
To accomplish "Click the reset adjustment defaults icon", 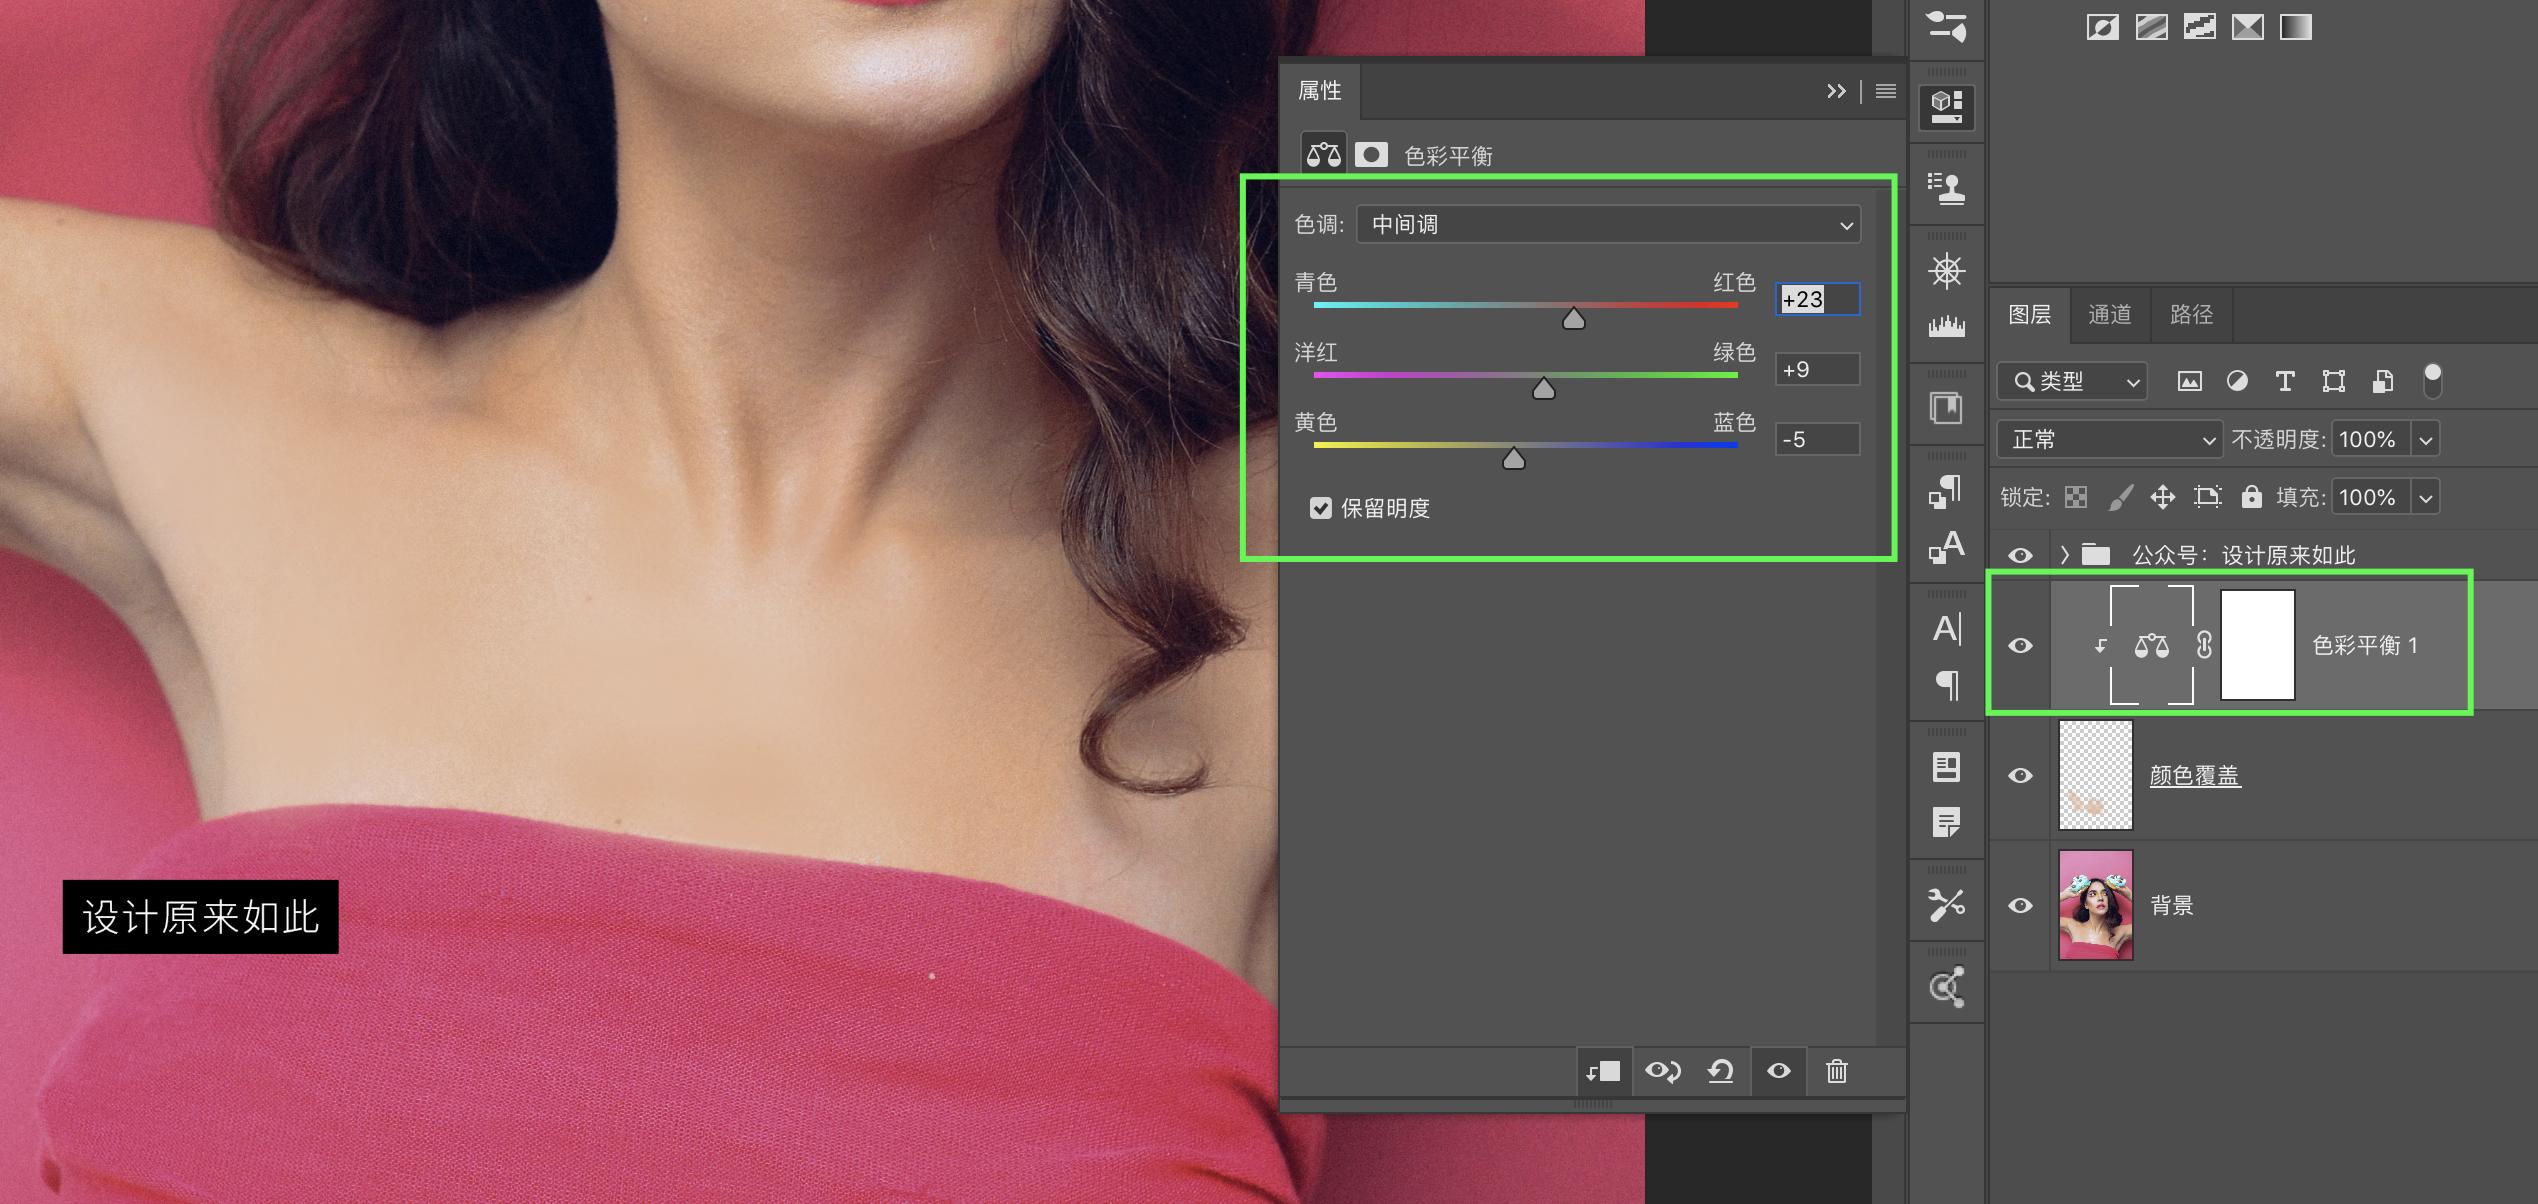I will pyautogui.click(x=1720, y=1071).
